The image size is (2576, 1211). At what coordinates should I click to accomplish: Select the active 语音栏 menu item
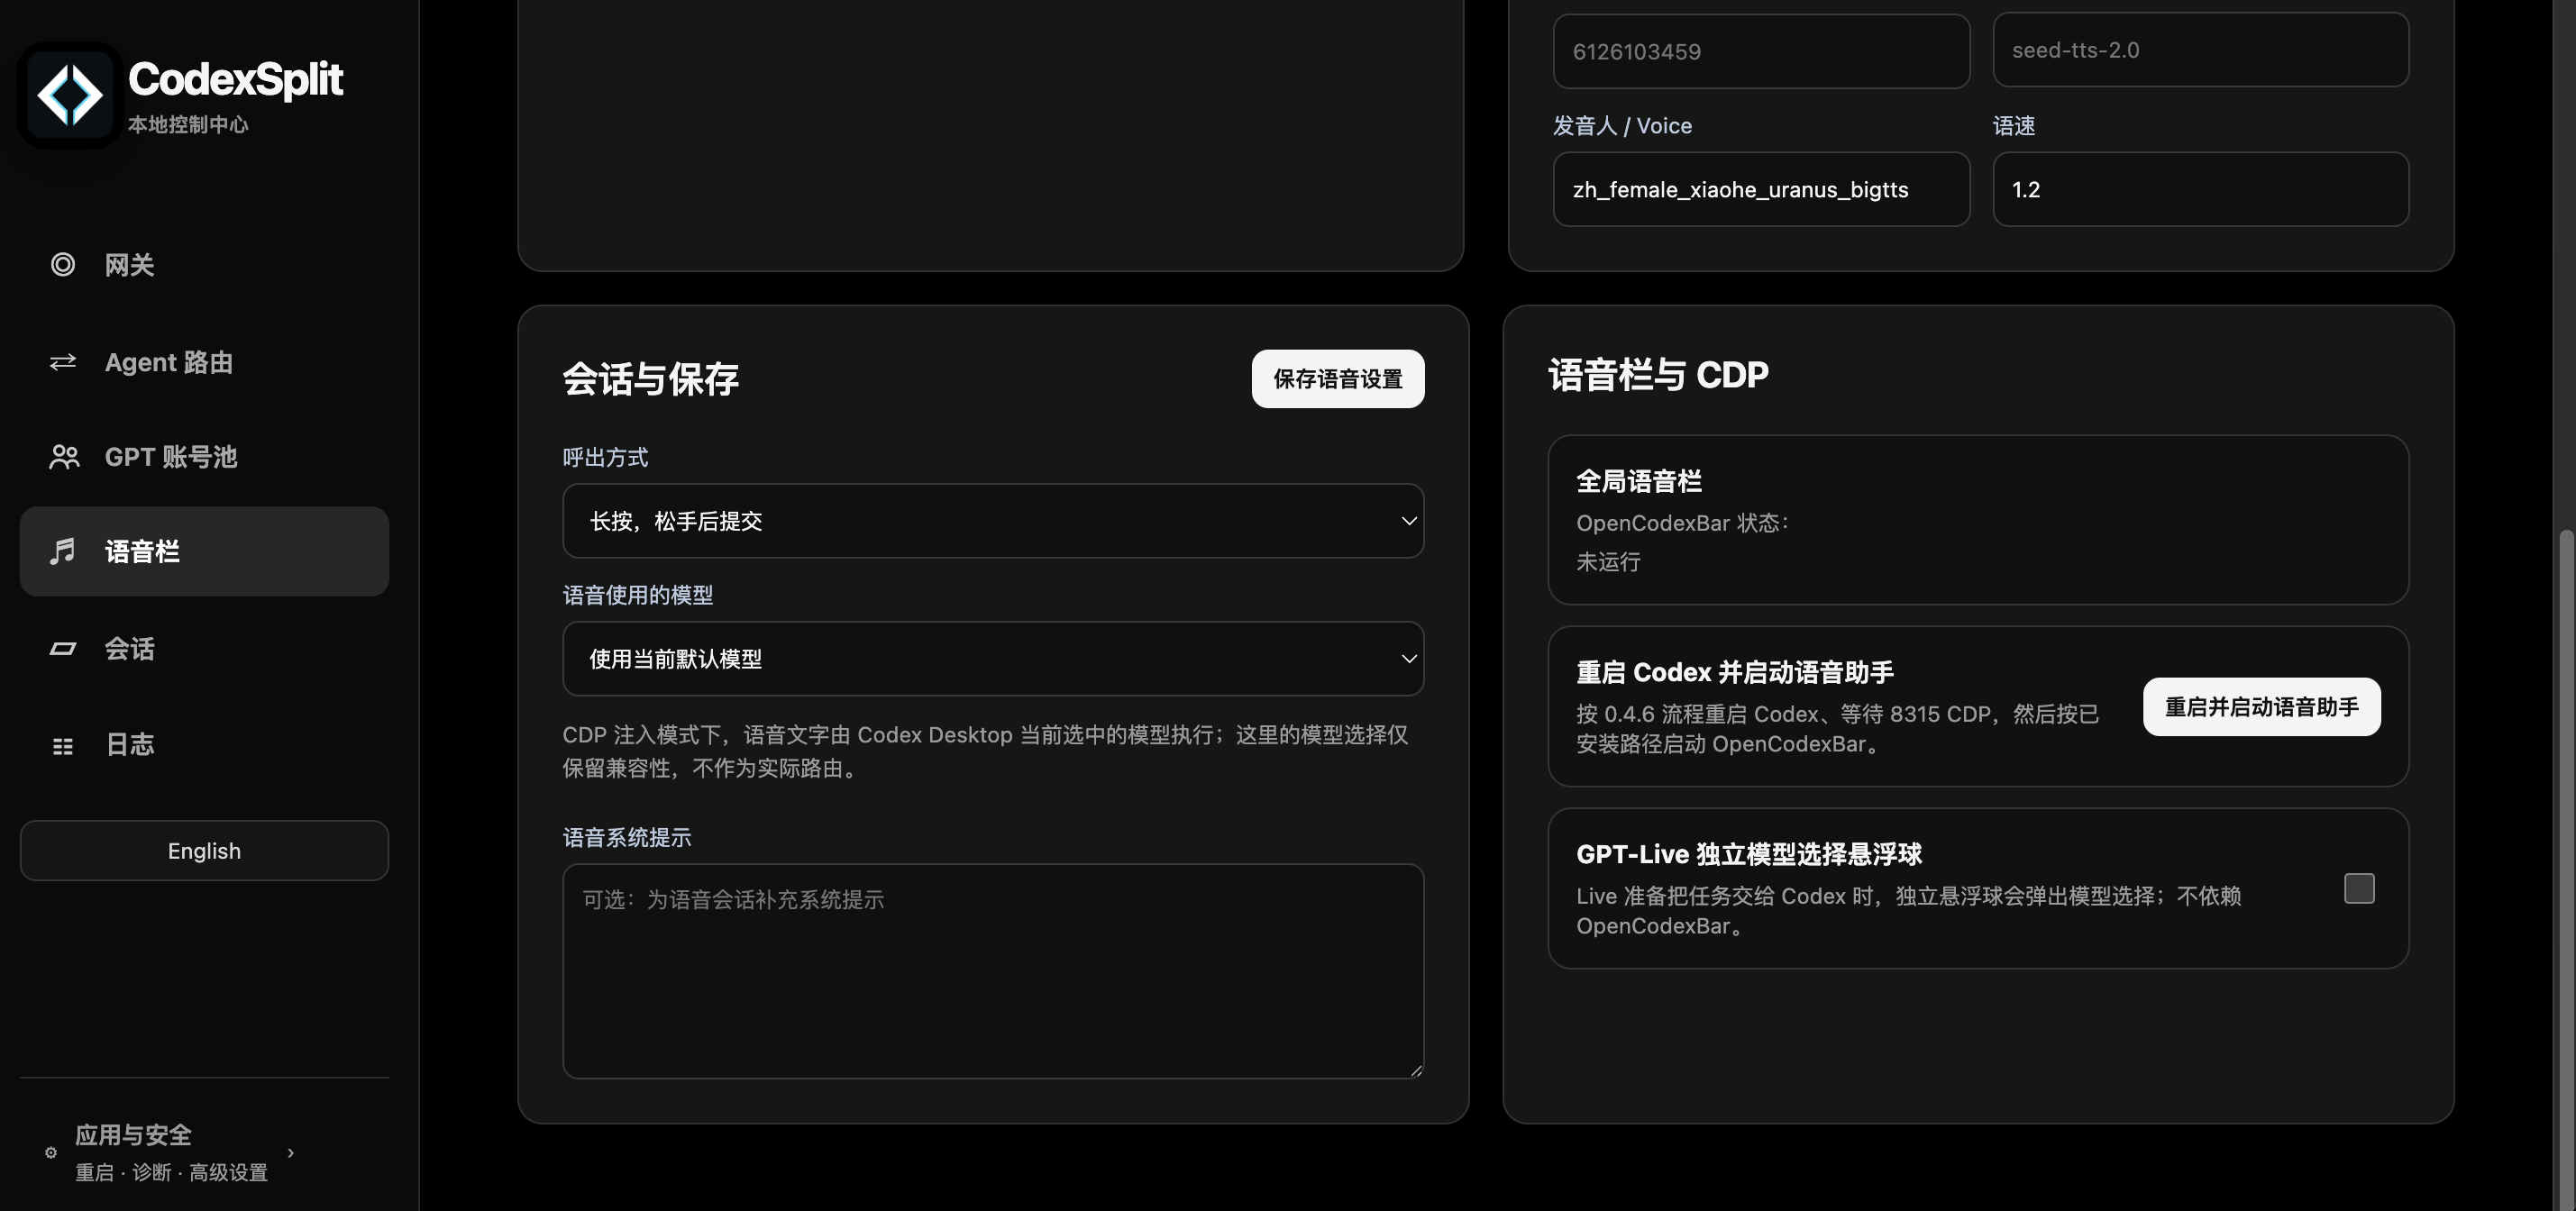pyautogui.click(x=204, y=551)
